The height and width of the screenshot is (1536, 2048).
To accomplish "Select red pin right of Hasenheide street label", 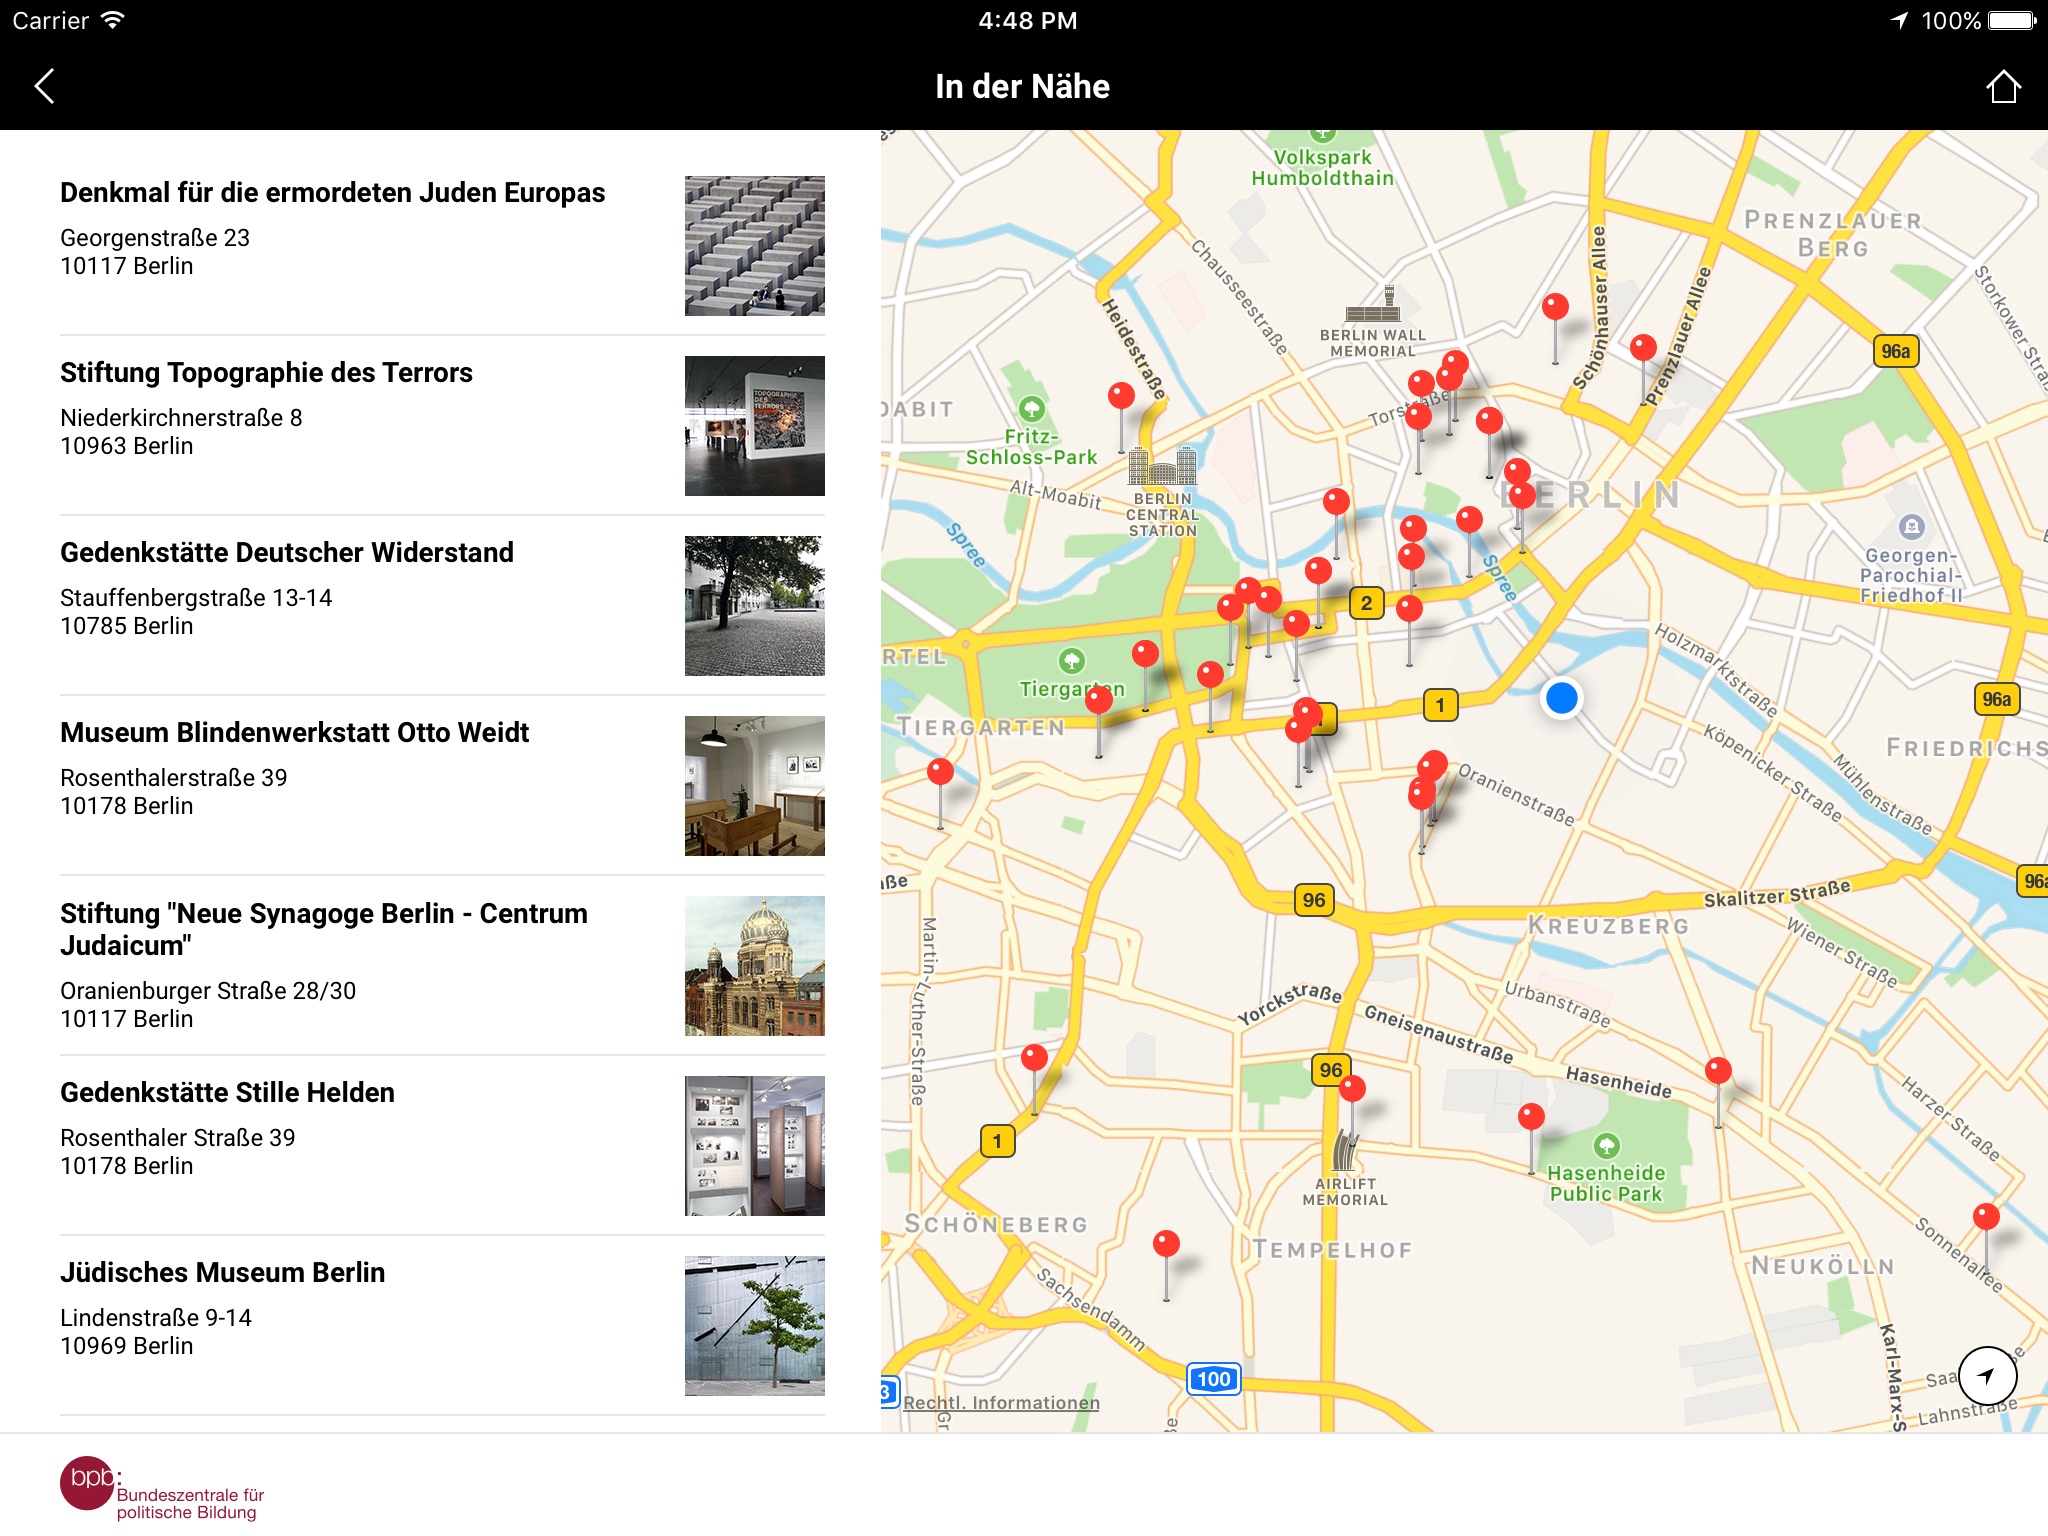I will tap(1718, 1070).
